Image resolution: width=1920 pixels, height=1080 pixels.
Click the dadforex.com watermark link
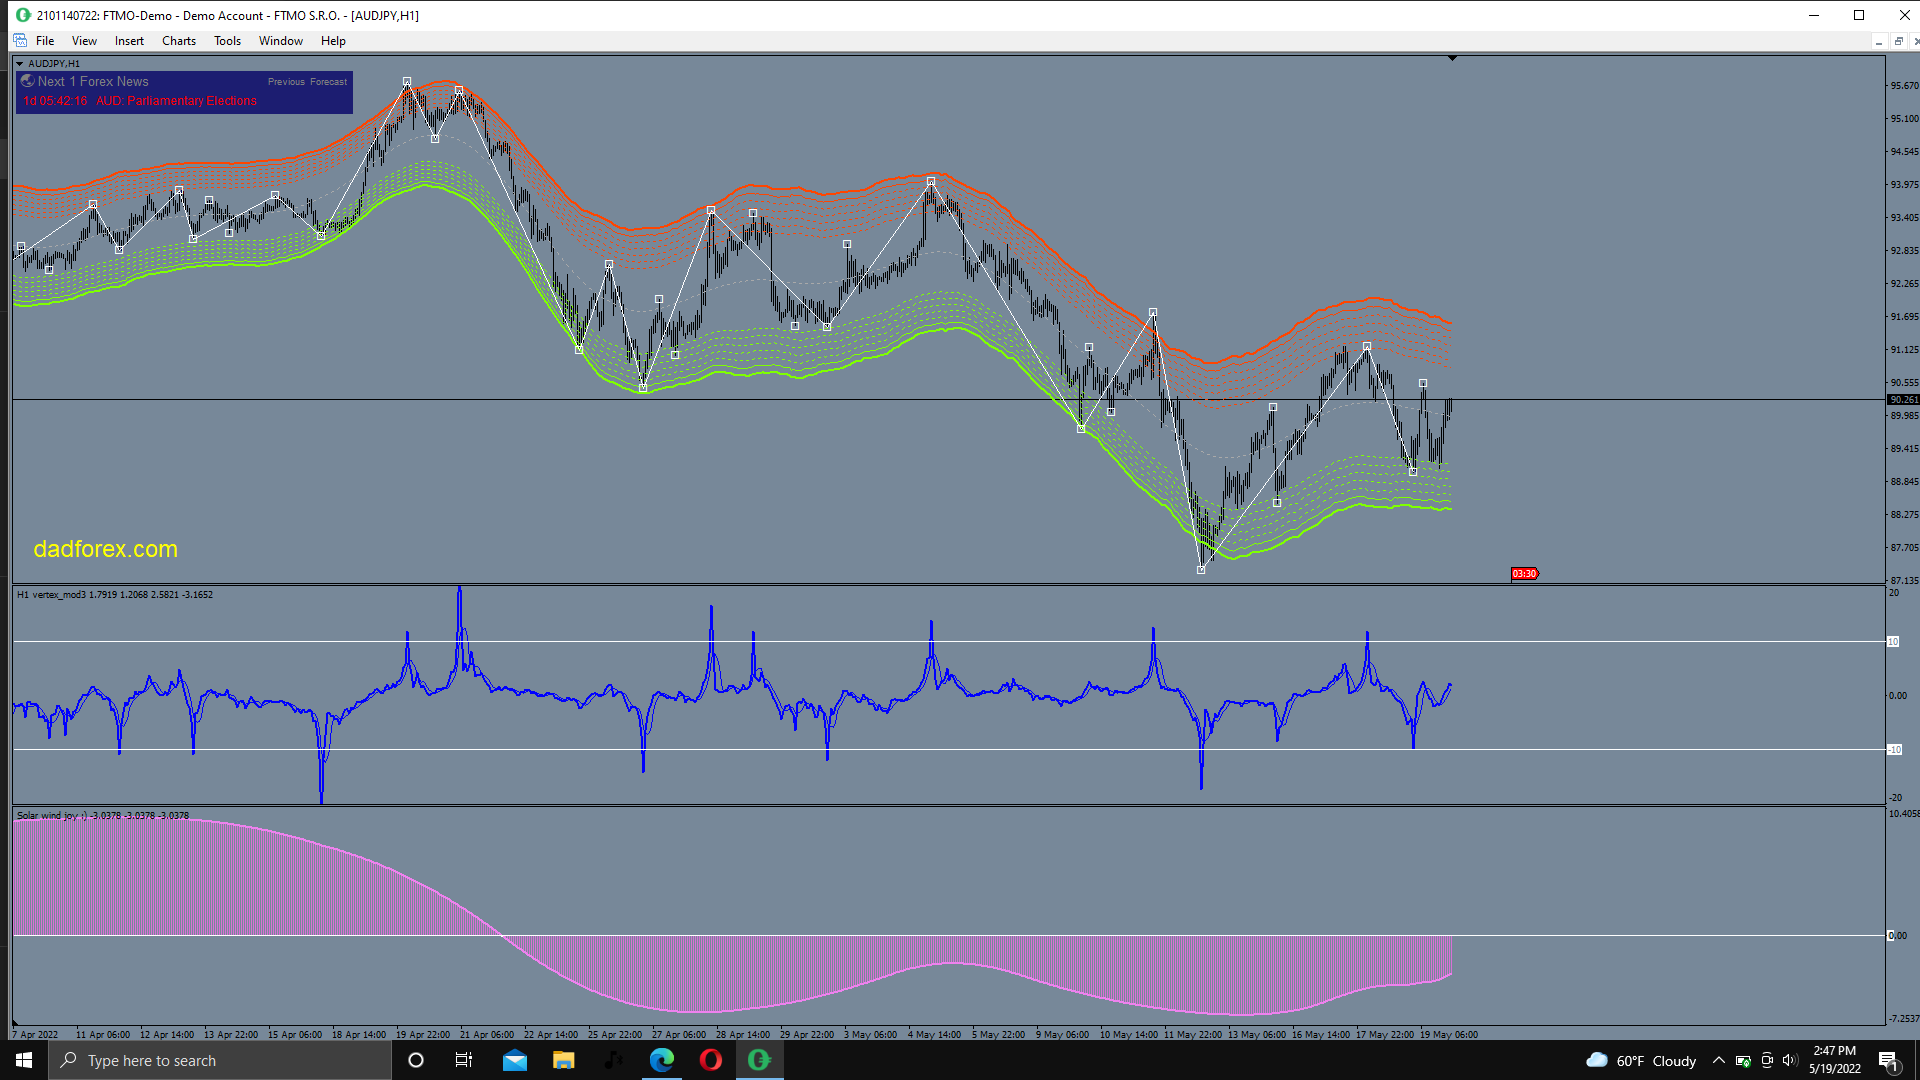point(105,549)
